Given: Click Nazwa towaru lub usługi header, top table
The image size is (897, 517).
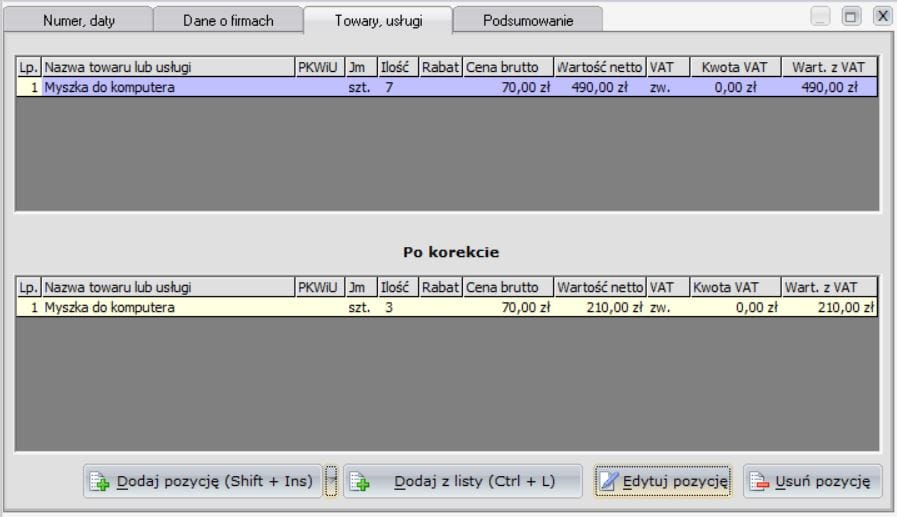Looking at the screenshot, I should (167, 67).
